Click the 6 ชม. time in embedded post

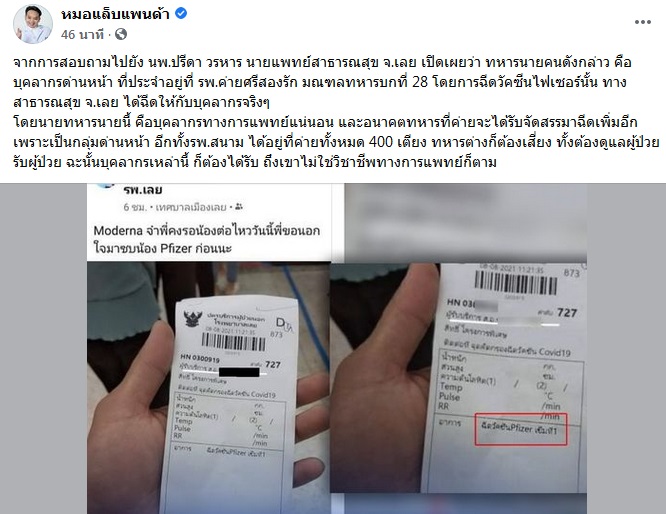click(x=135, y=207)
